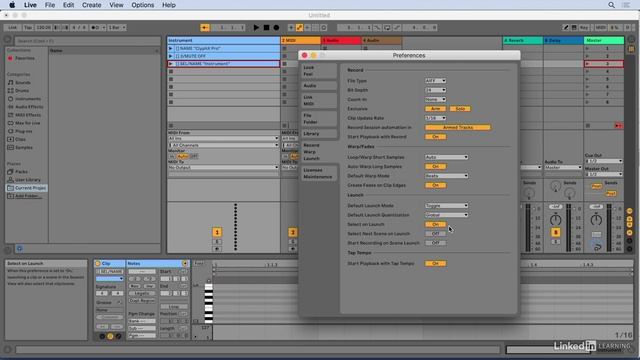Open Count-In dropdown
640x360 pixels.
[x=435, y=99]
